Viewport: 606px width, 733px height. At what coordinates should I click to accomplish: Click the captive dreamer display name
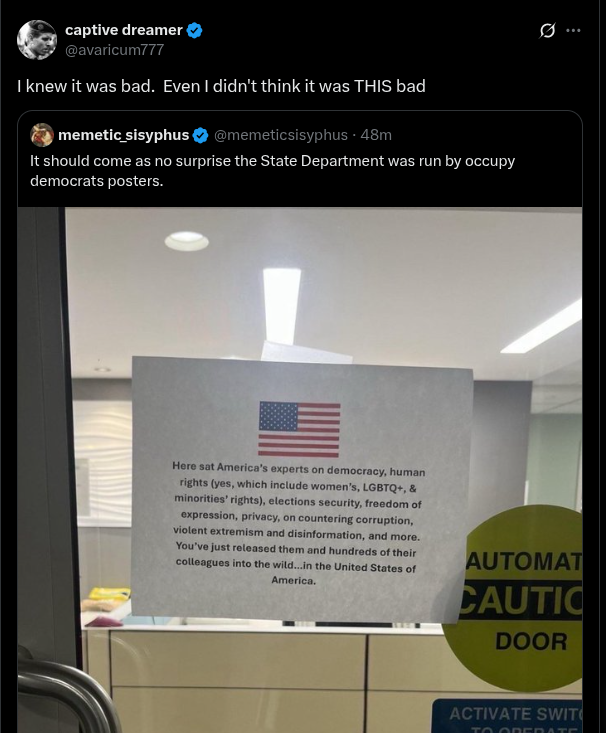(x=123, y=30)
